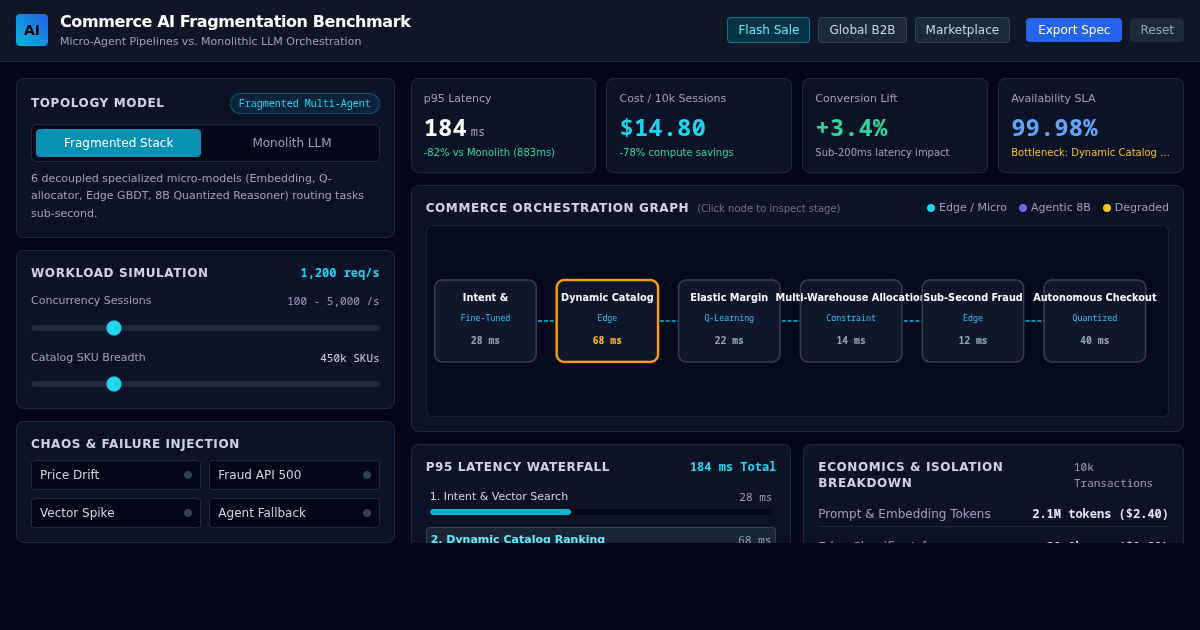Click the 1,200 req/s value
This screenshot has height=630, width=1200.
point(340,273)
